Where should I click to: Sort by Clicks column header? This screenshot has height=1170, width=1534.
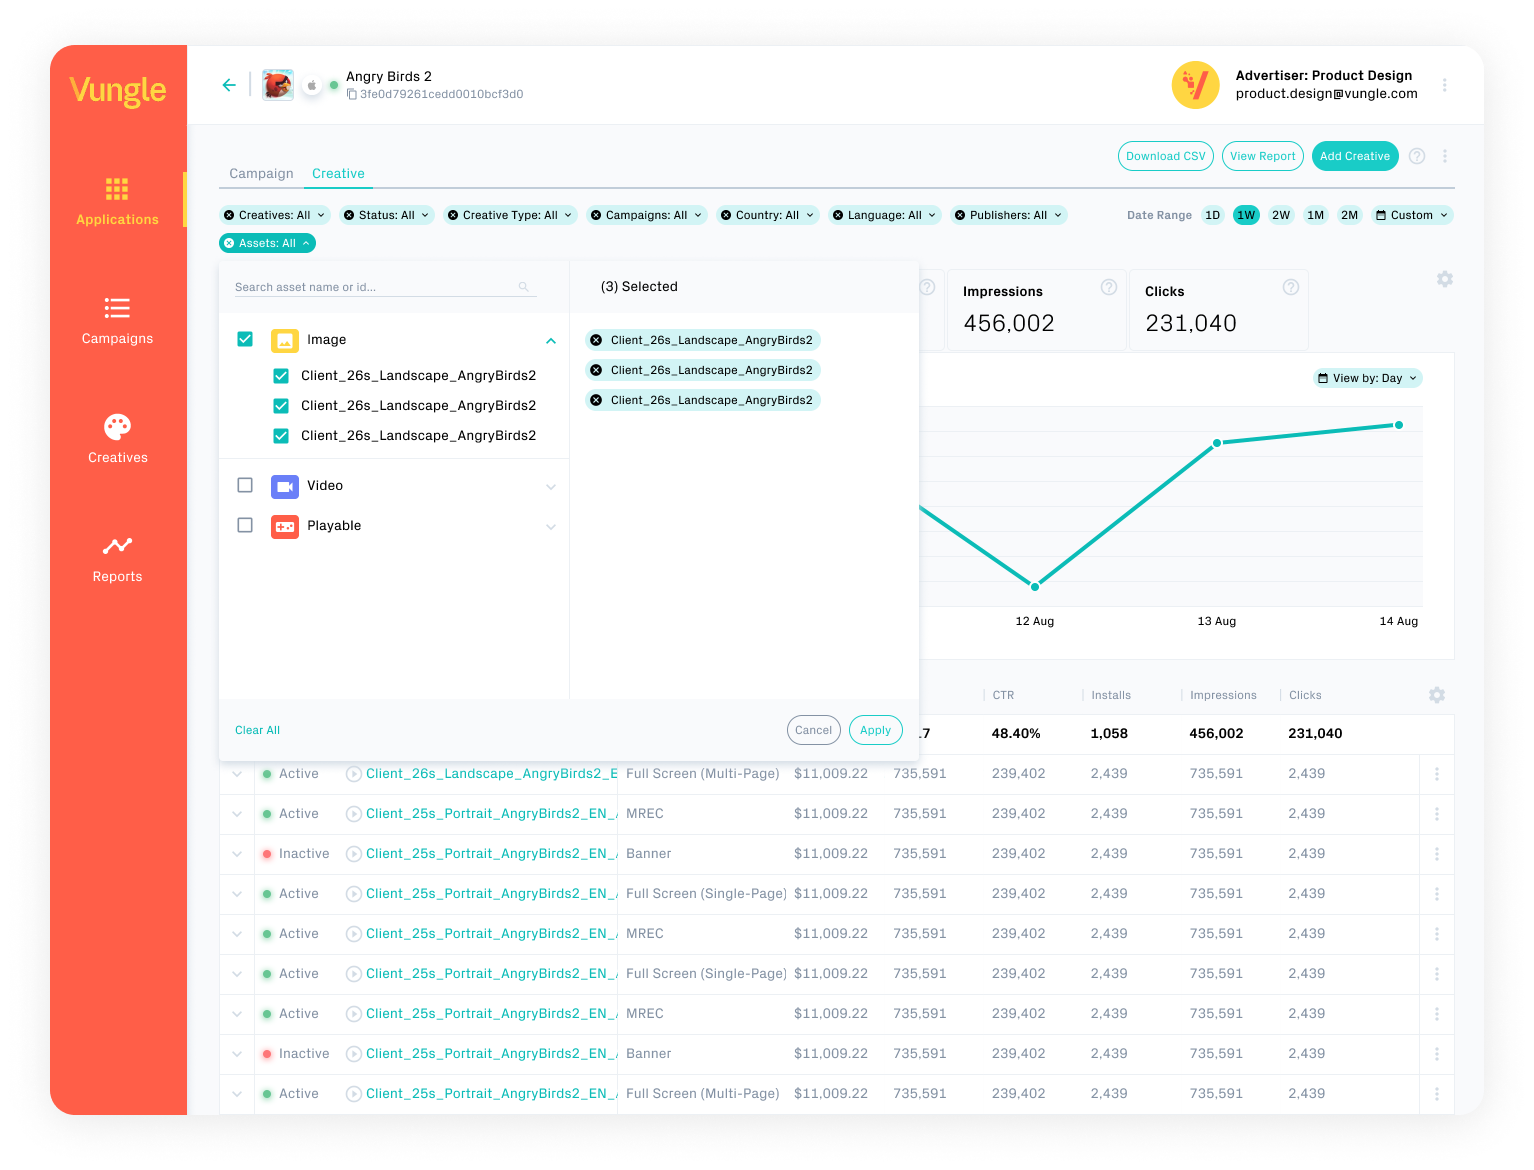(1305, 695)
